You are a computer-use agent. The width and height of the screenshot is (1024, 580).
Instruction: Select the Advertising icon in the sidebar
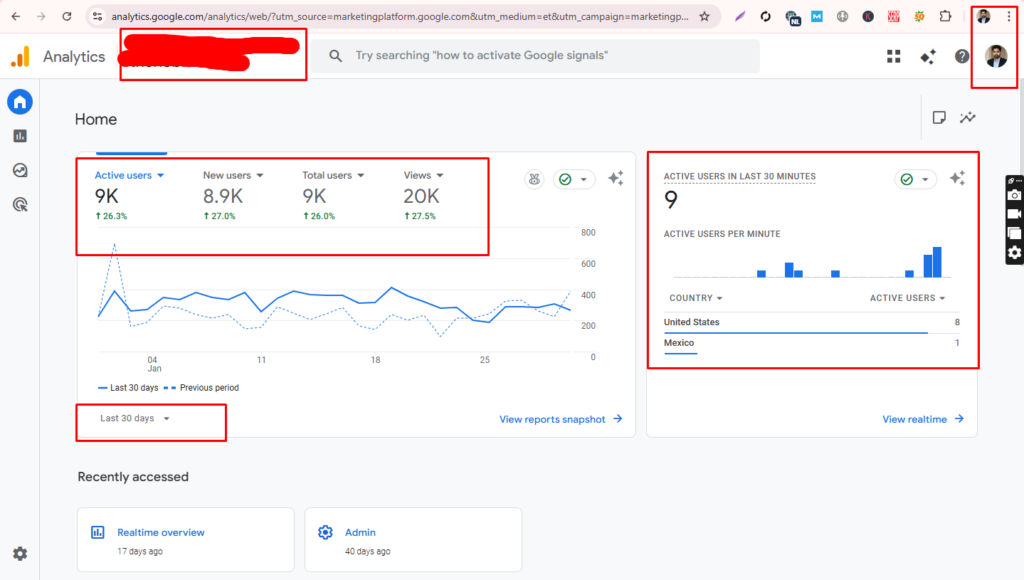click(x=20, y=204)
